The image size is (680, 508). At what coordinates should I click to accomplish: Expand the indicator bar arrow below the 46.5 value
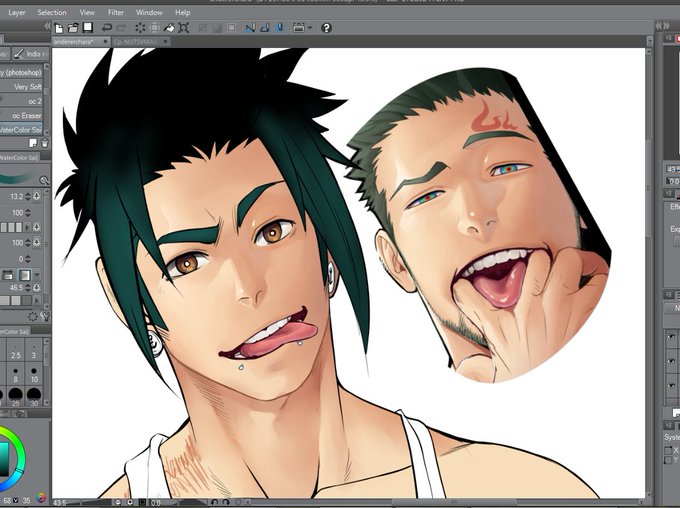tap(37, 300)
